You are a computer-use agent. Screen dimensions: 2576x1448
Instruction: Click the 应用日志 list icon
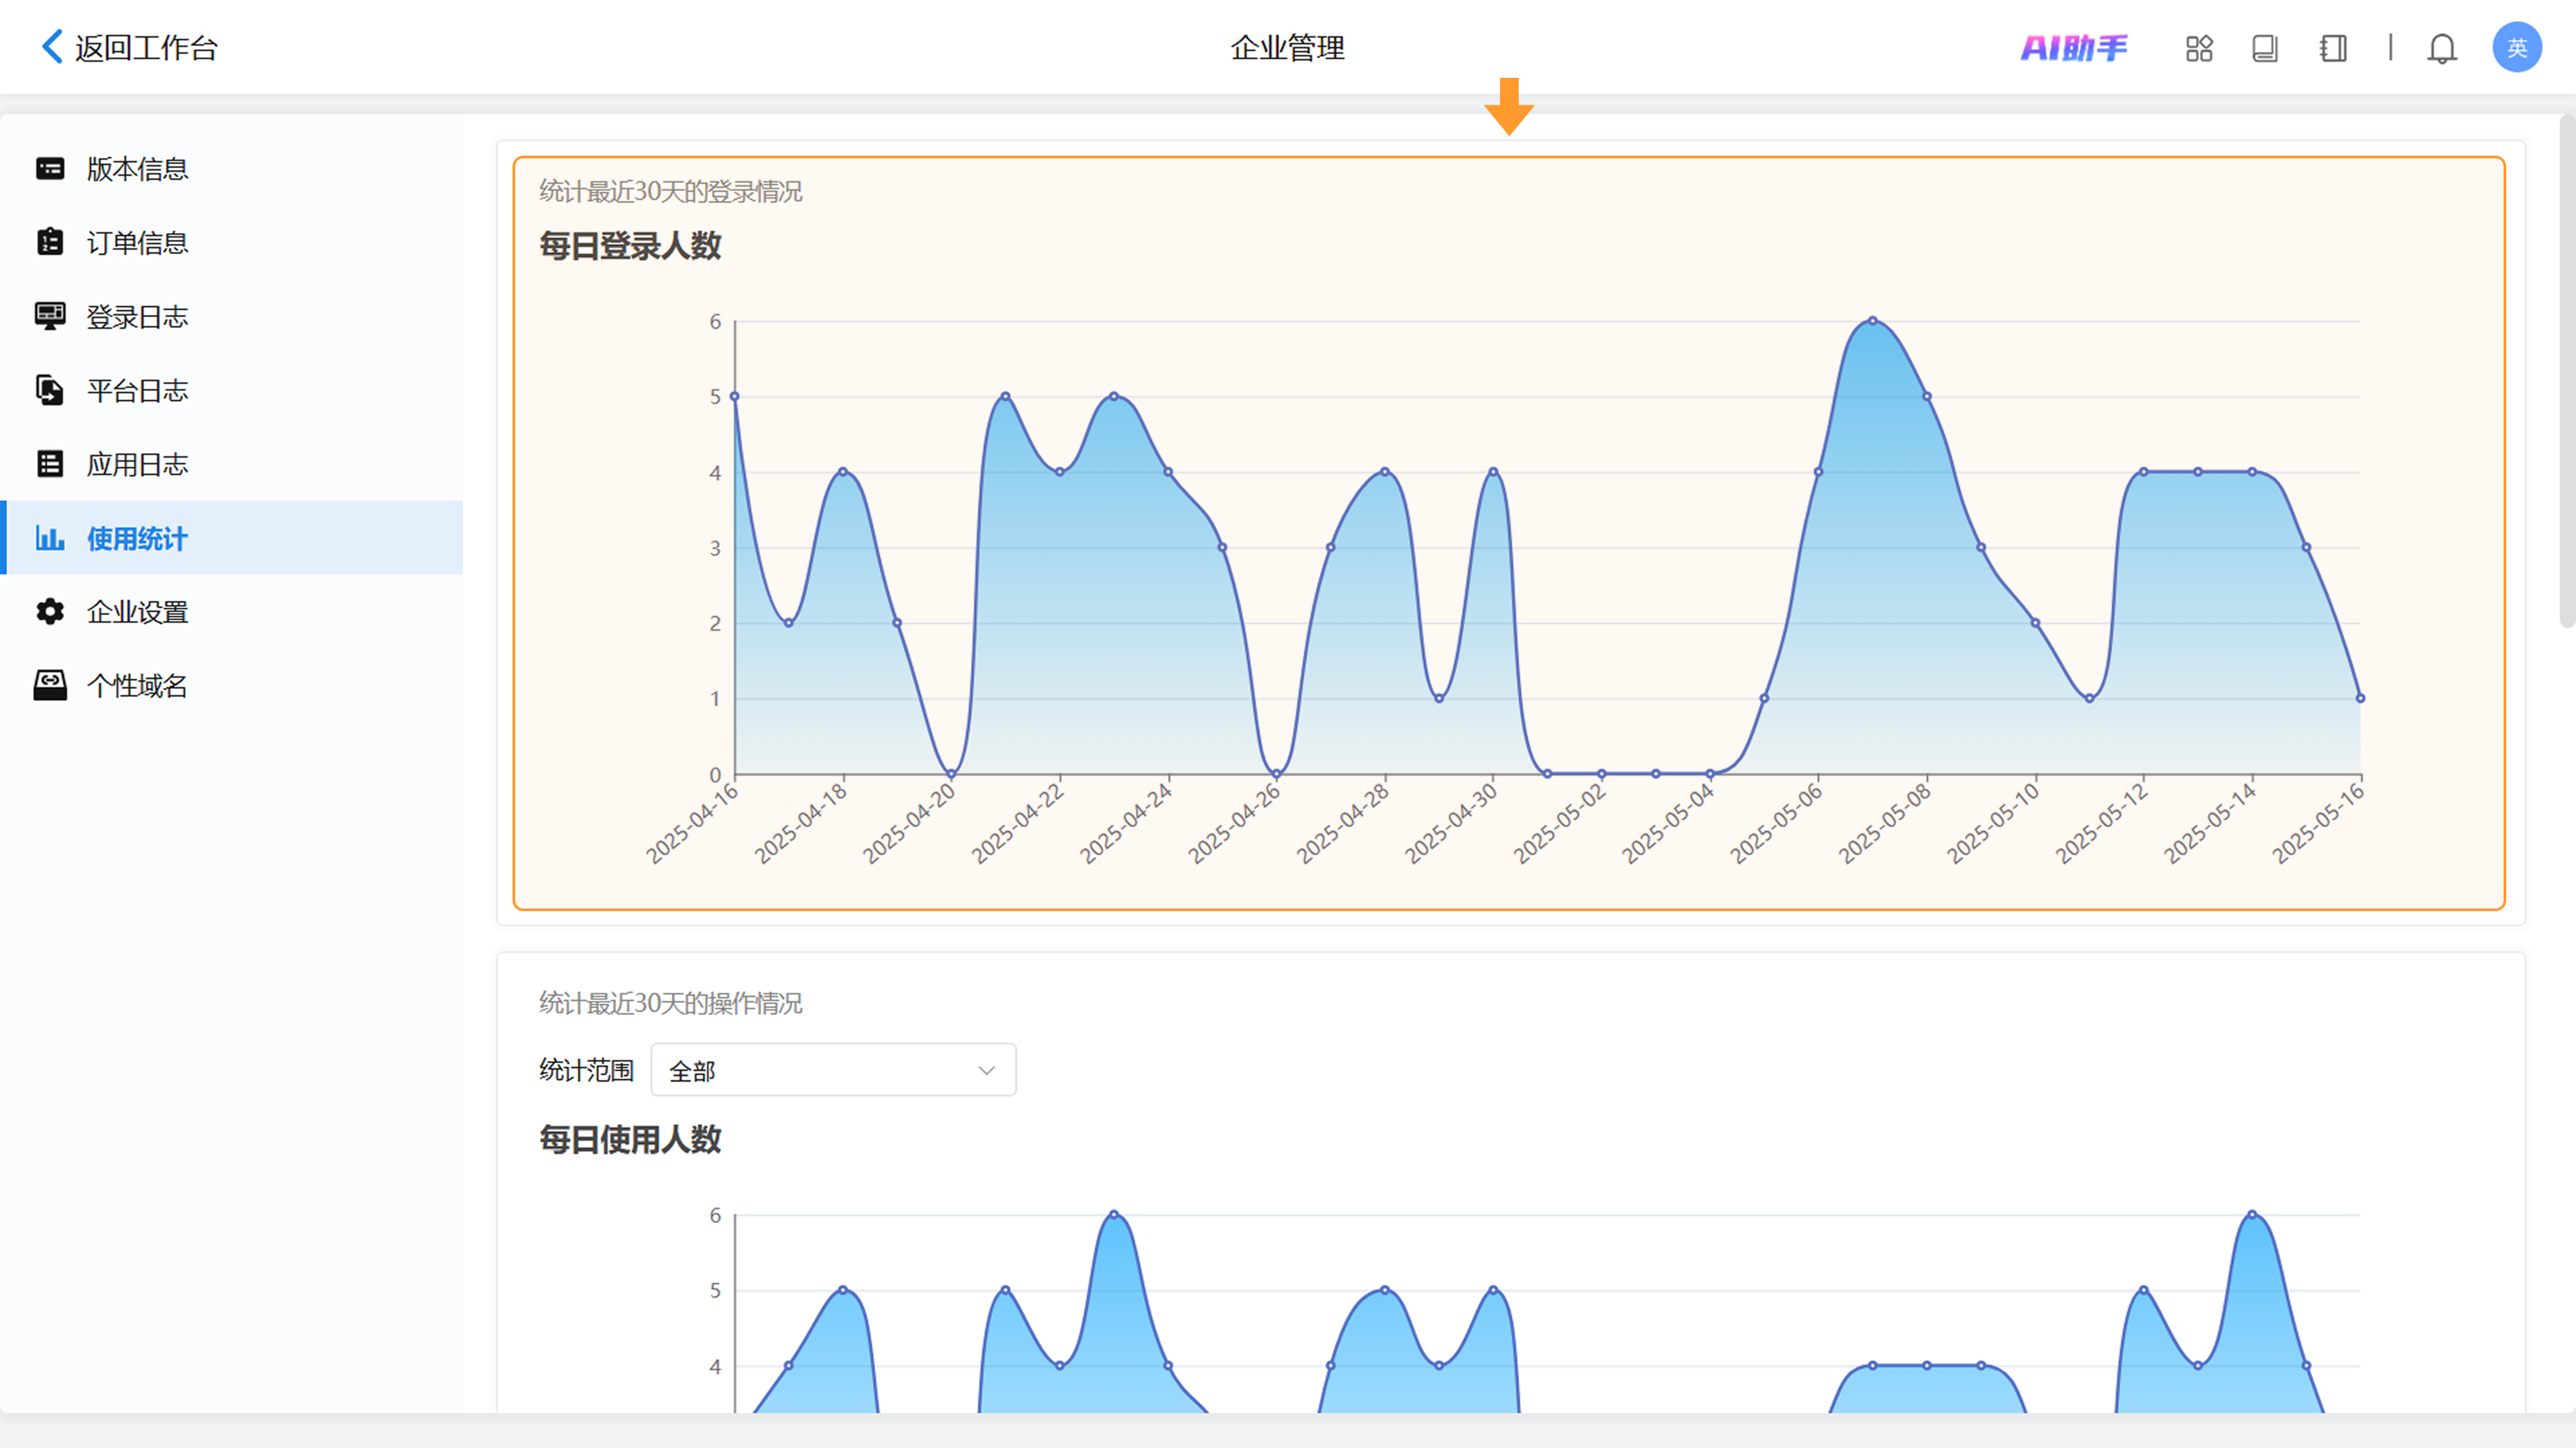[x=50, y=464]
